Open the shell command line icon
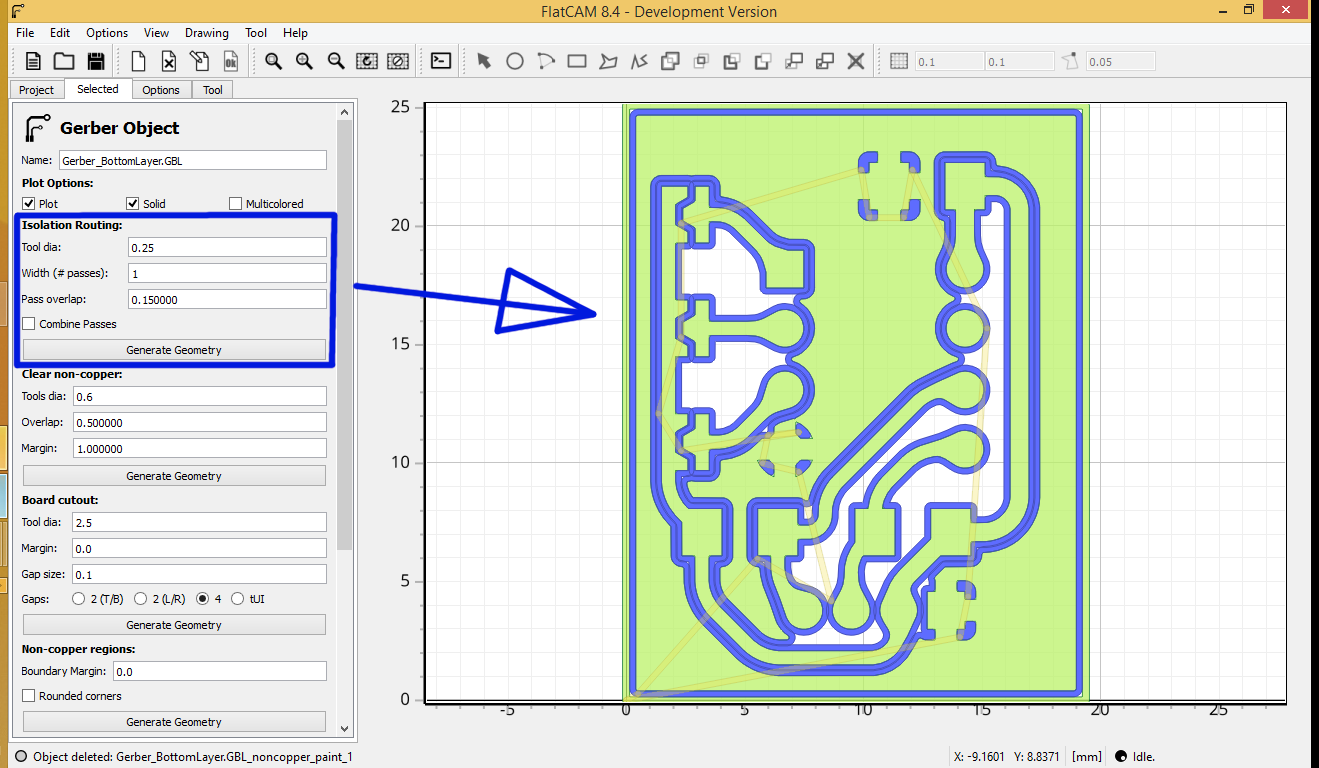The image size is (1319, 768). [x=441, y=61]
